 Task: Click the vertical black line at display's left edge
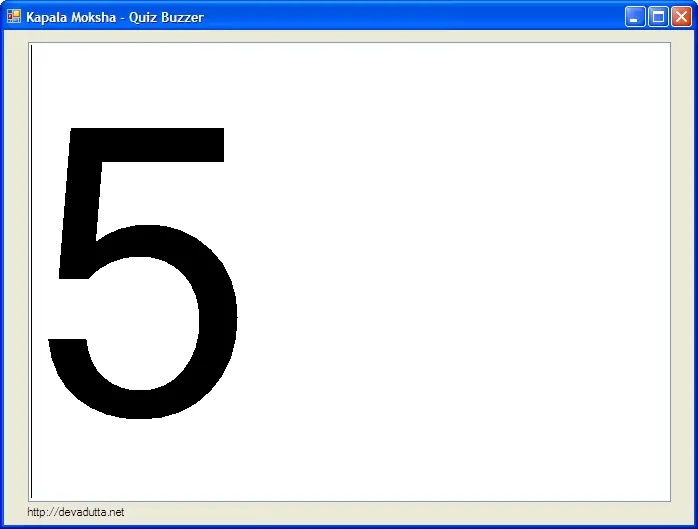tap(31, 270)
